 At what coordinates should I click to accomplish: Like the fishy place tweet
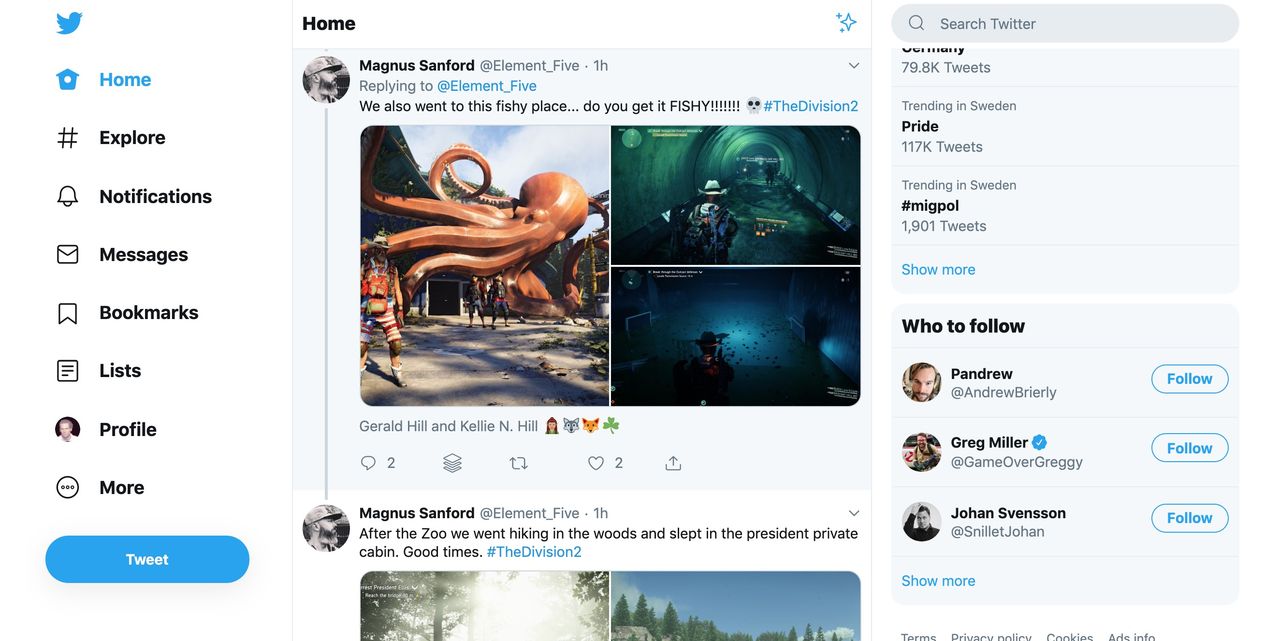(595, 462)
